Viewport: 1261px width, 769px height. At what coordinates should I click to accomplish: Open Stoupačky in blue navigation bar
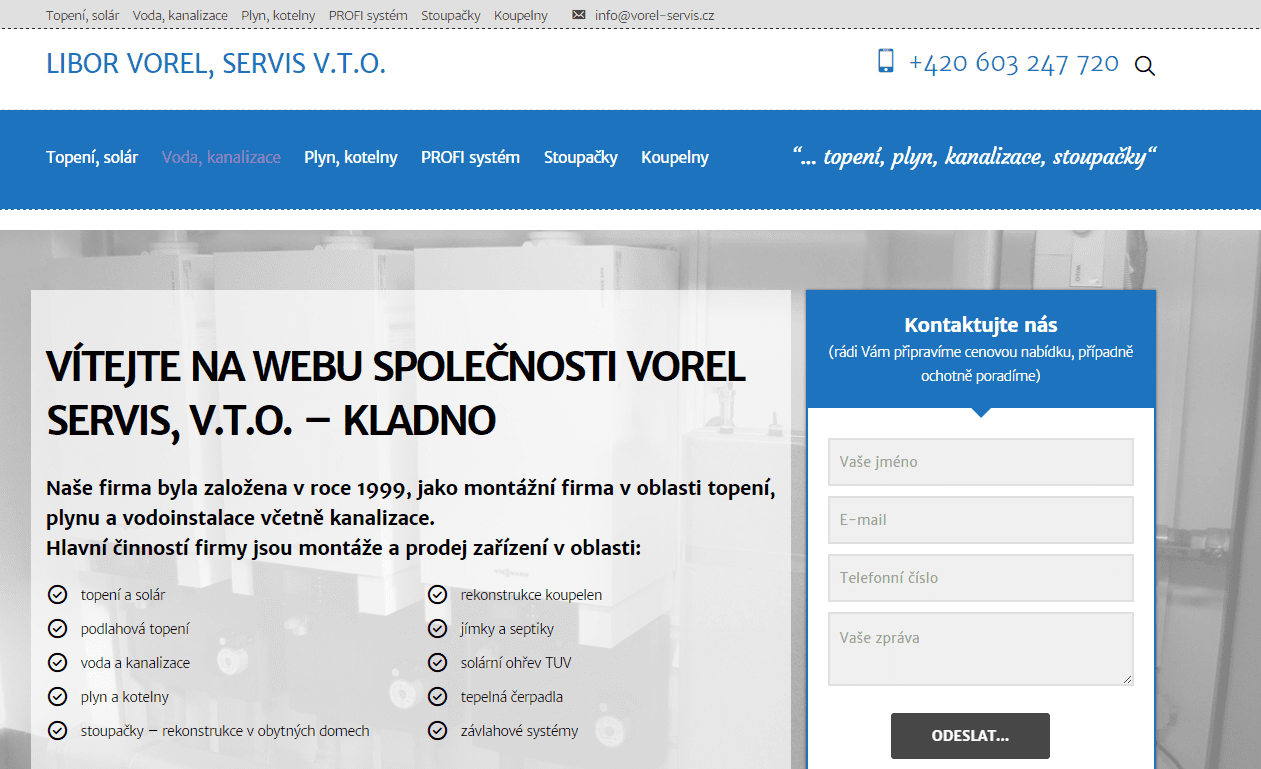pyautogui.click(x=581, y=158)
